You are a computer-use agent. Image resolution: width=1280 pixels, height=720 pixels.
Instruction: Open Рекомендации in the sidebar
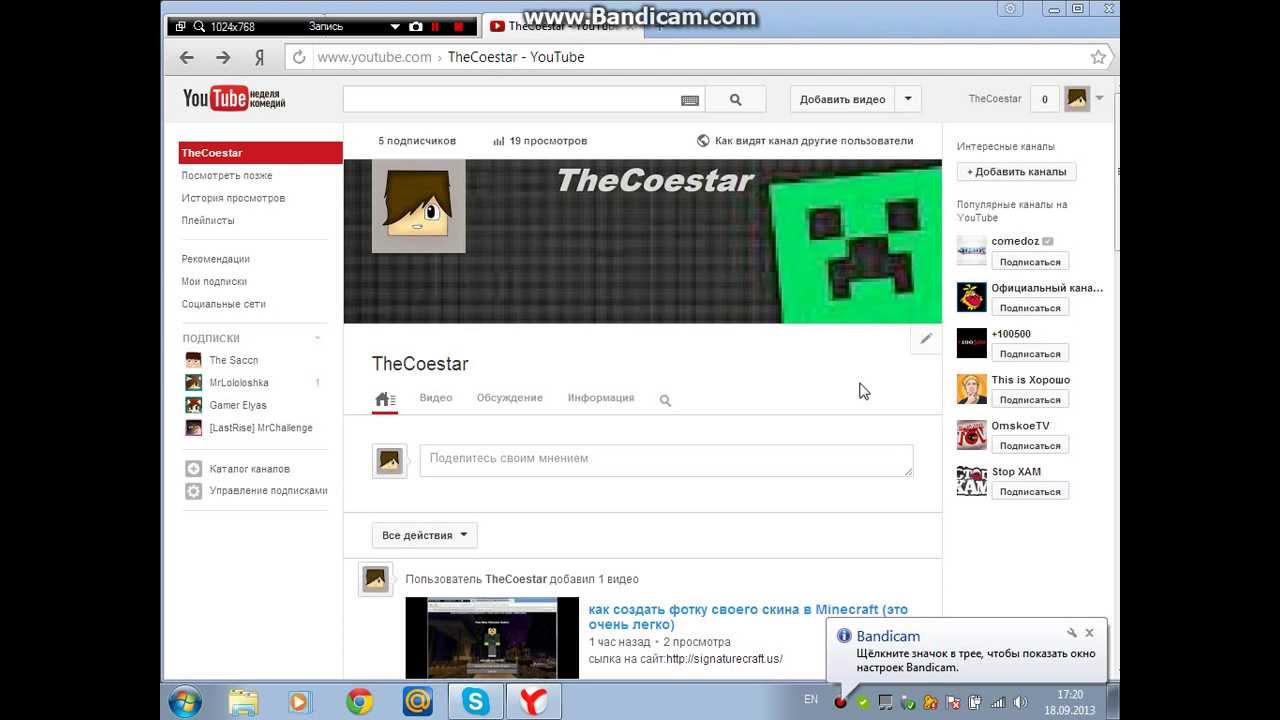click(216, 259)
